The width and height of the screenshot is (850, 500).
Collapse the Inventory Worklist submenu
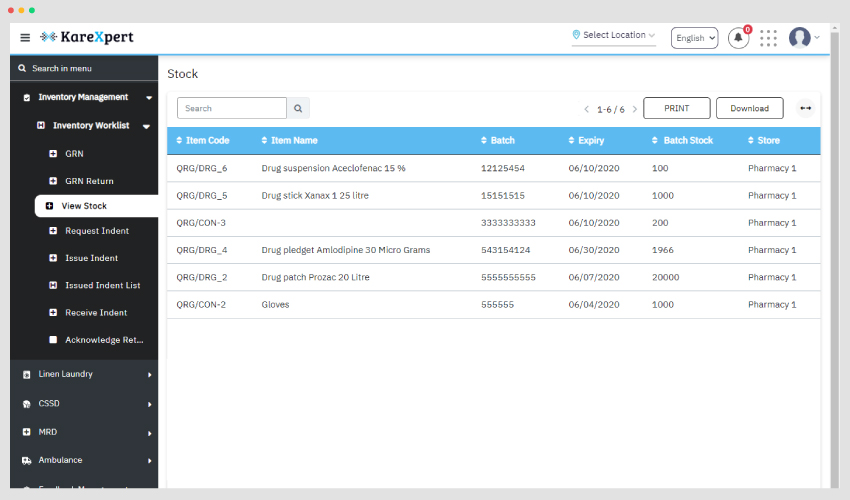pyautogui.click(x=146, y=126)
